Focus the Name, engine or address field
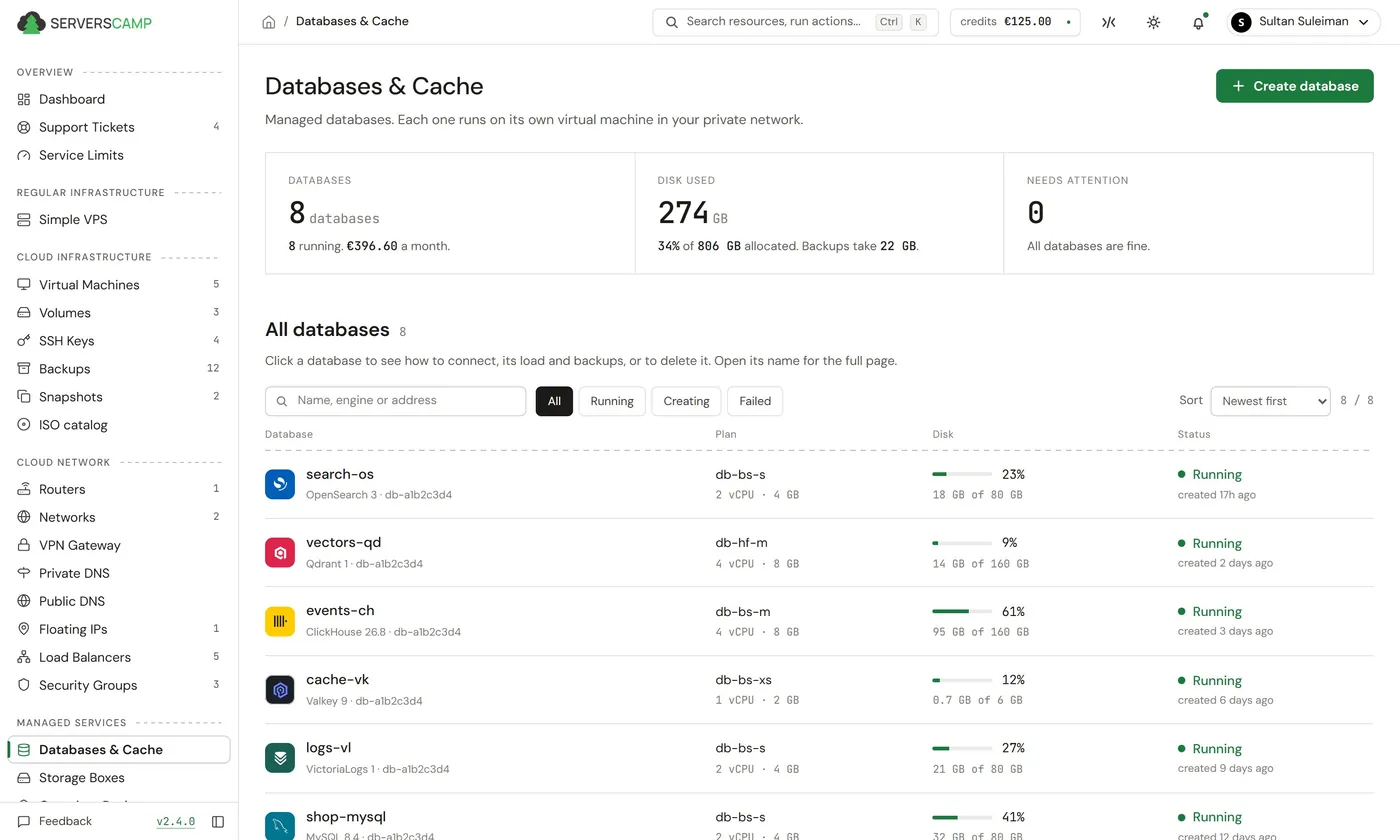The width and height of the screenshot is (1400, 840). pos(395,401)
